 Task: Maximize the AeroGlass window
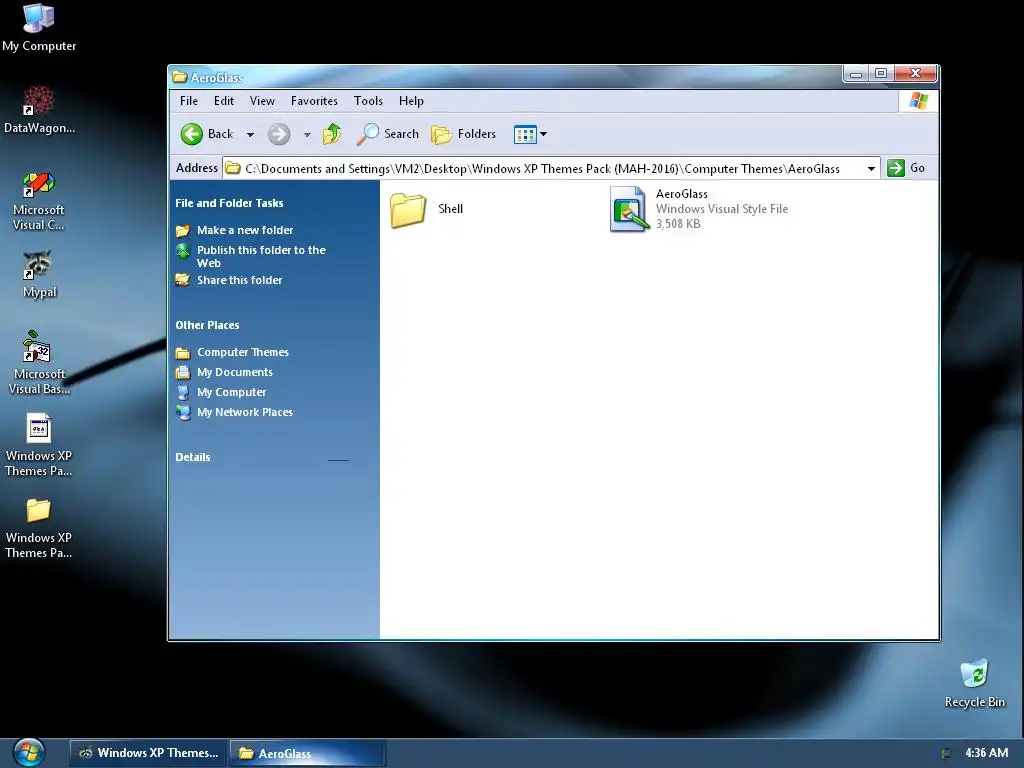click(881, 74)
